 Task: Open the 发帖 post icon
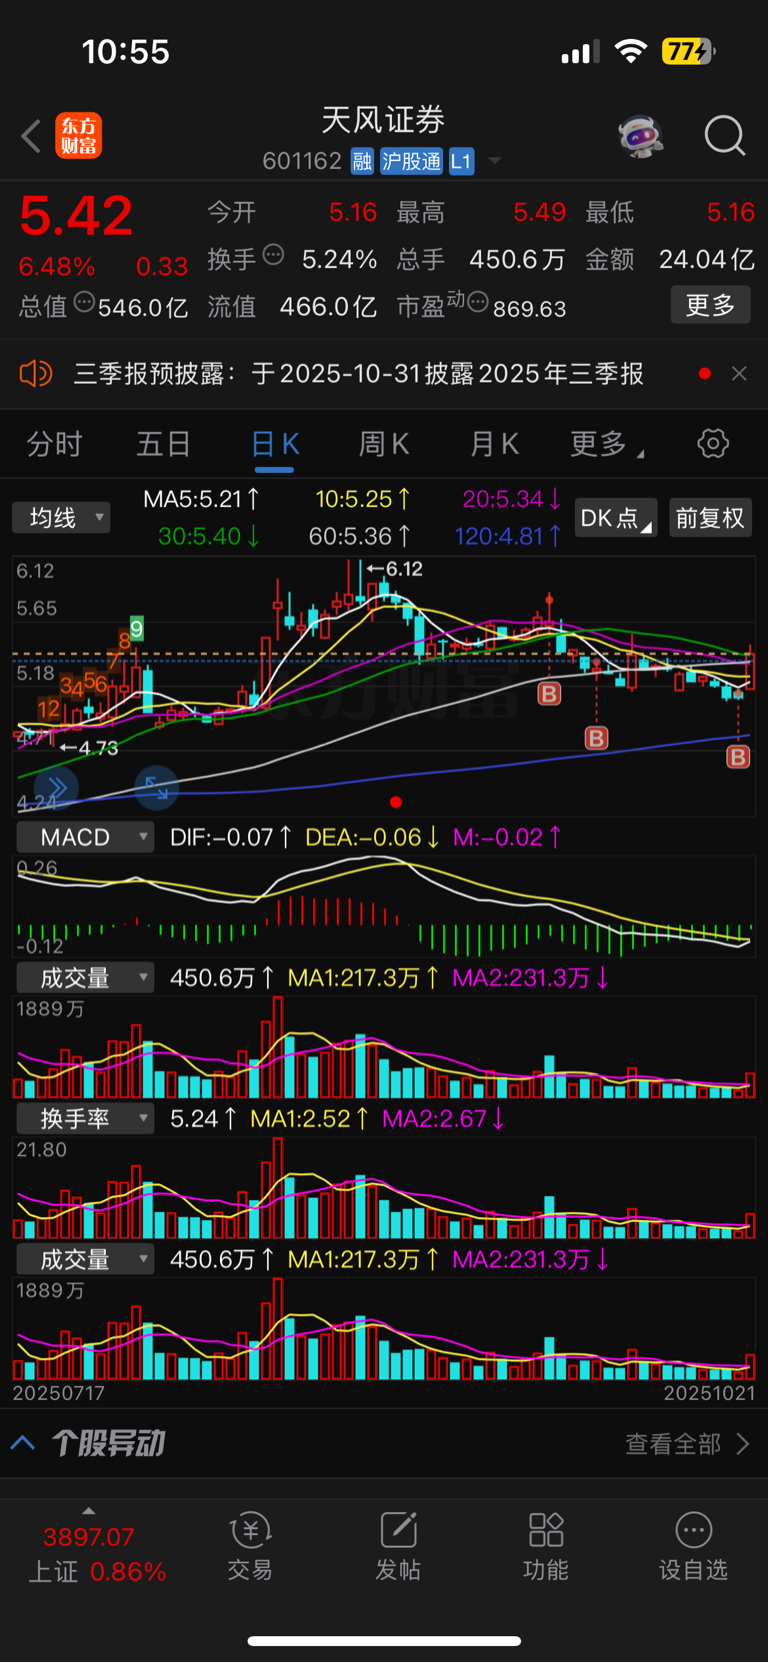coord(398,1530)
